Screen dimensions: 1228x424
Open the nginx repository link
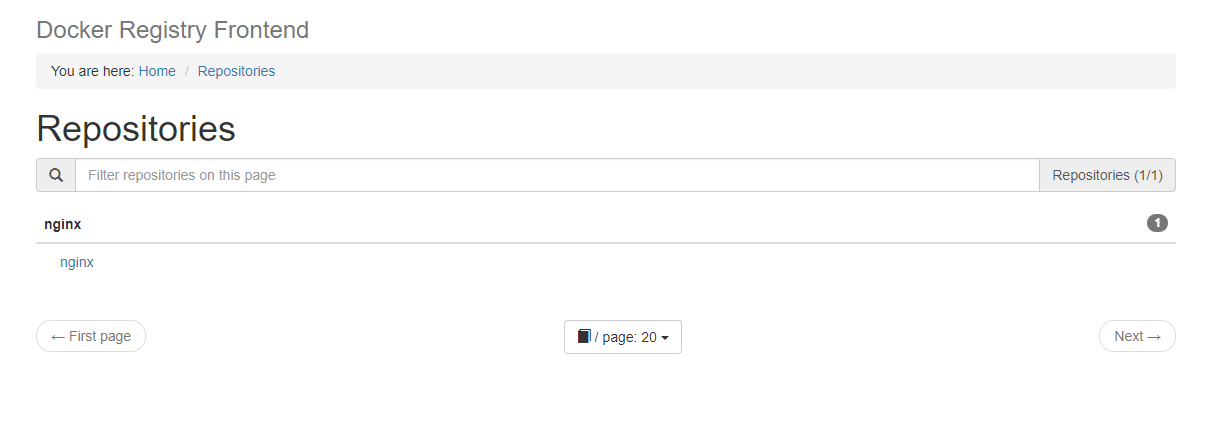pos(77,262)
